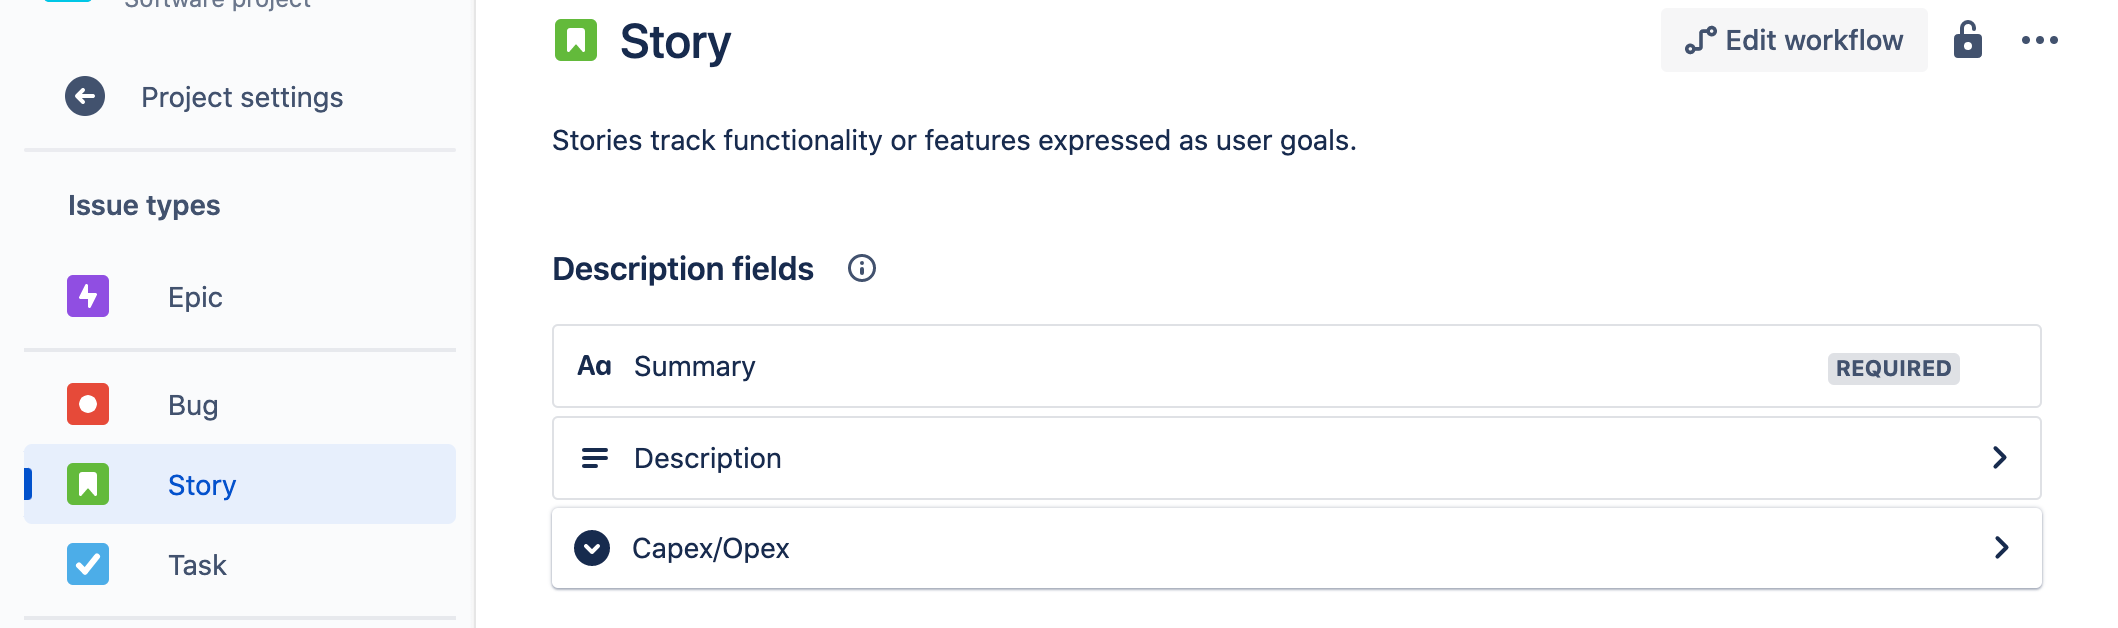Click the Description paragraph lines icon

[x=595, y=458]
